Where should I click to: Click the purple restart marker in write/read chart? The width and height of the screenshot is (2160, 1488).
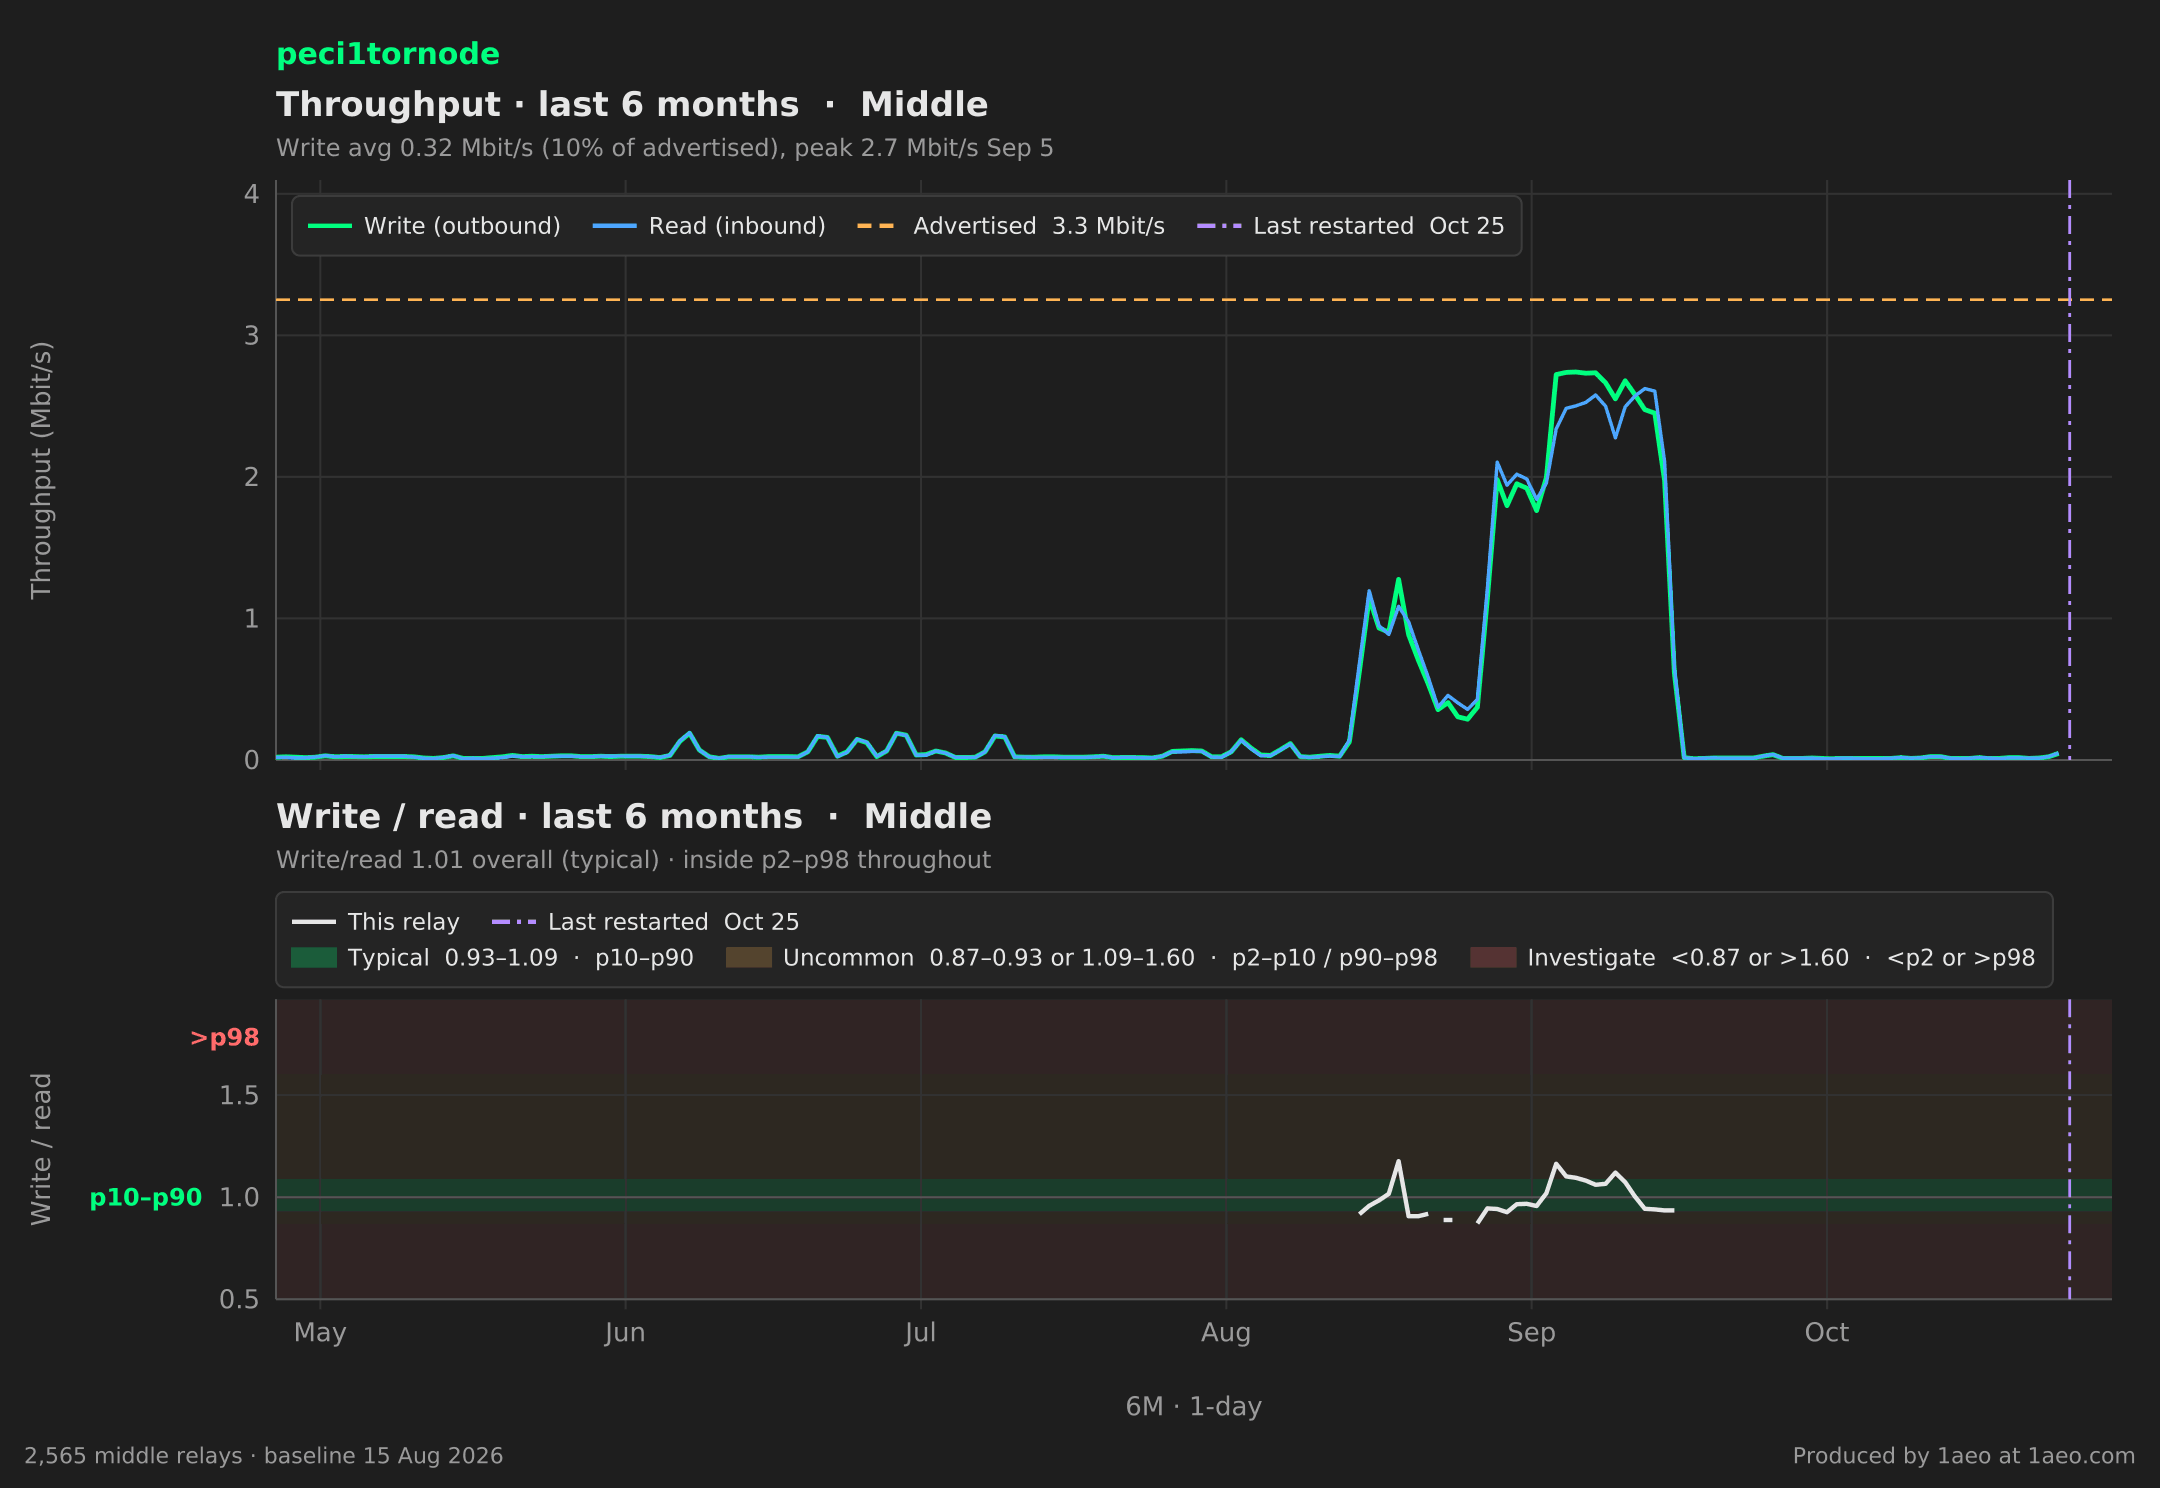coord(2069,1149)
